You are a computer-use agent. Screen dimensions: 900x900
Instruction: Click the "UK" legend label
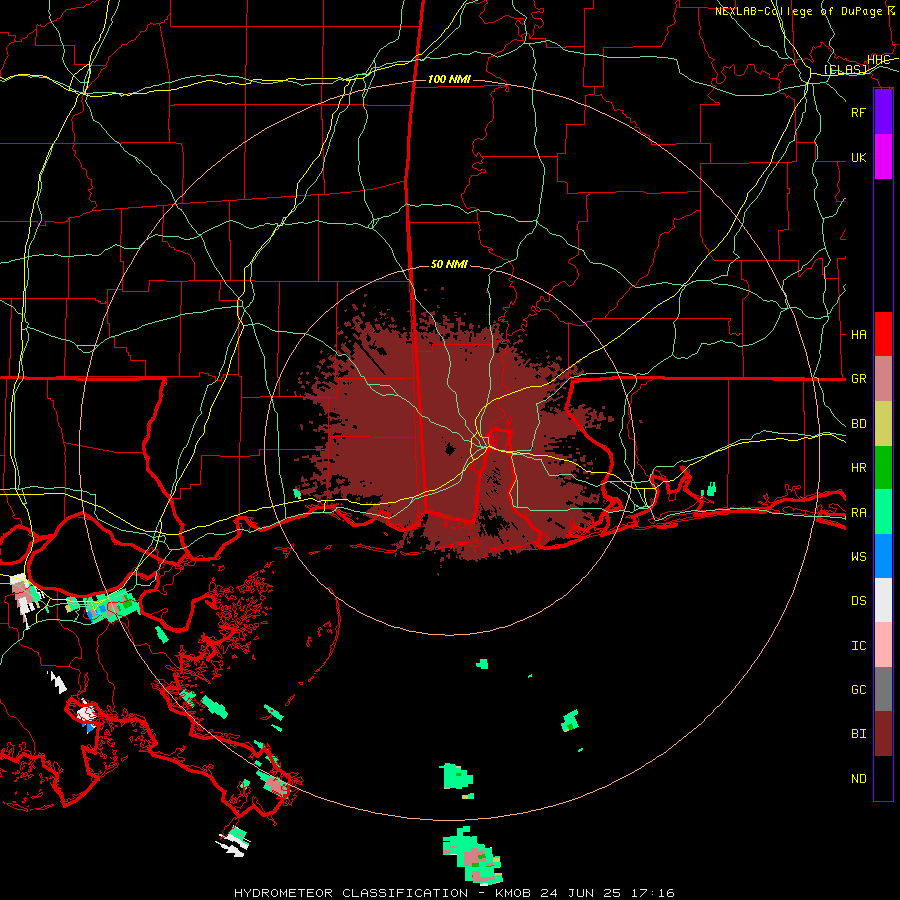[x=858, y=157]
